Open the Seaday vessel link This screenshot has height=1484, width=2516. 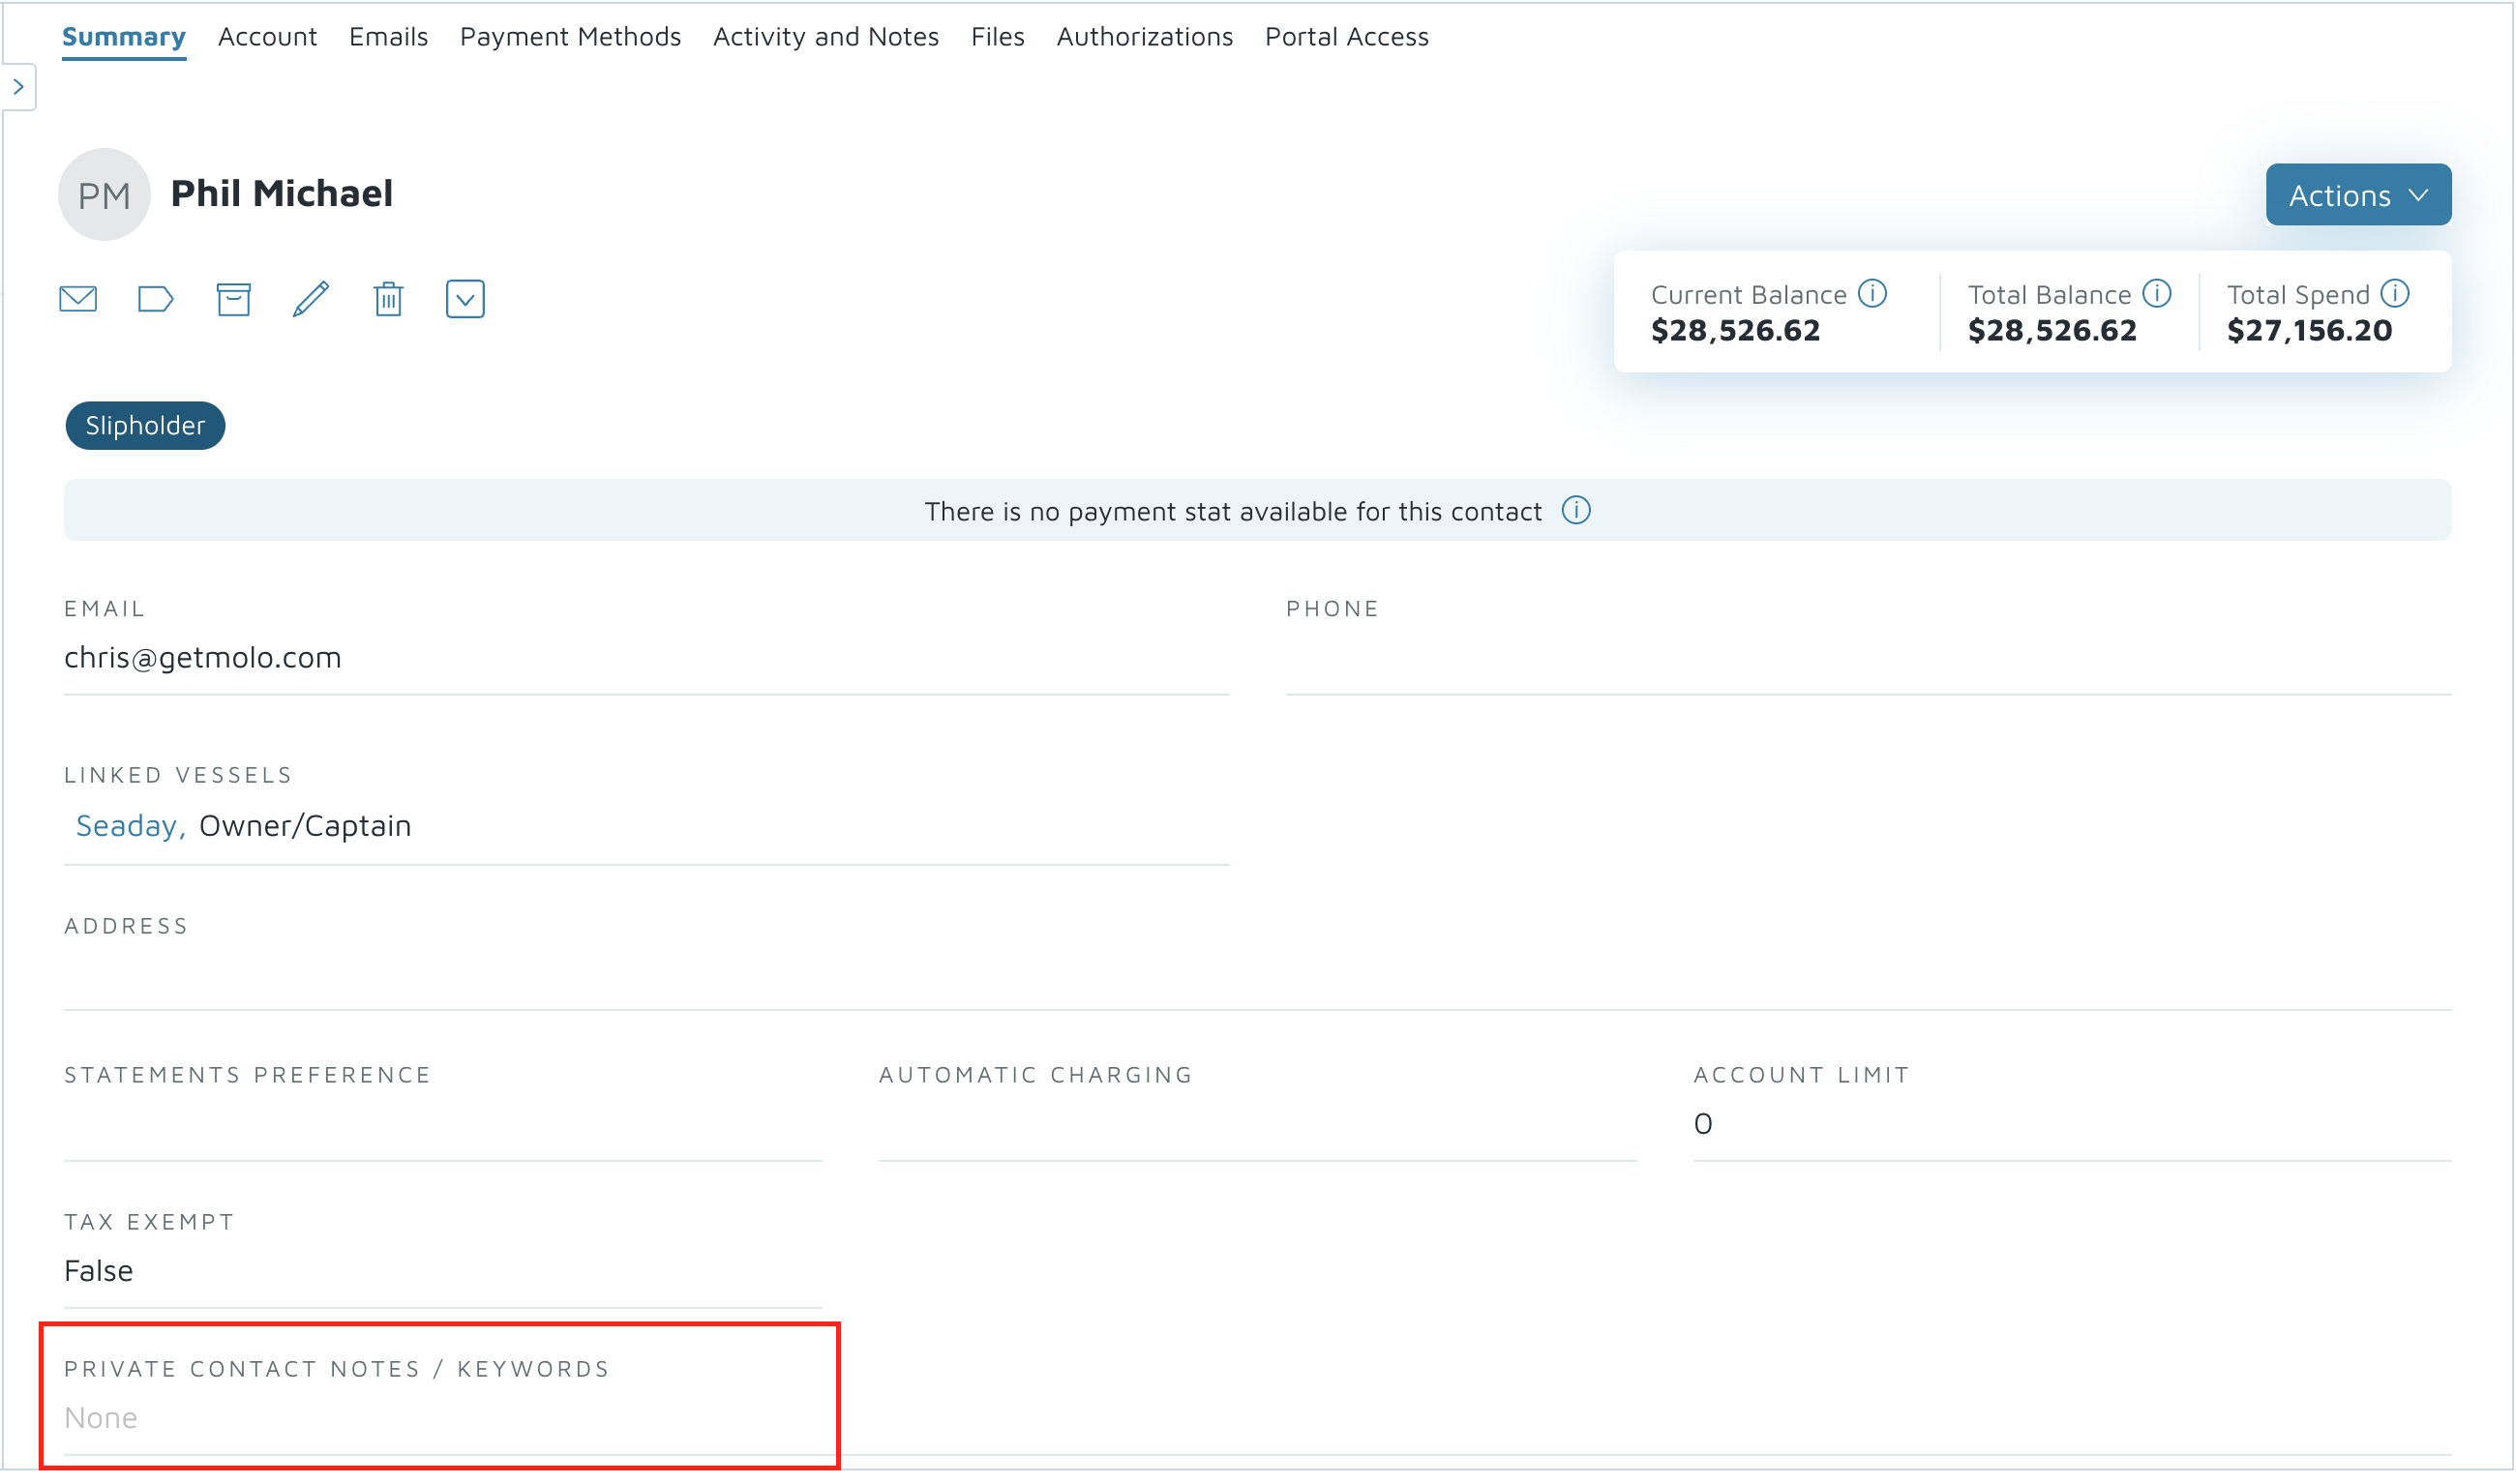click(x=126, y=826)
